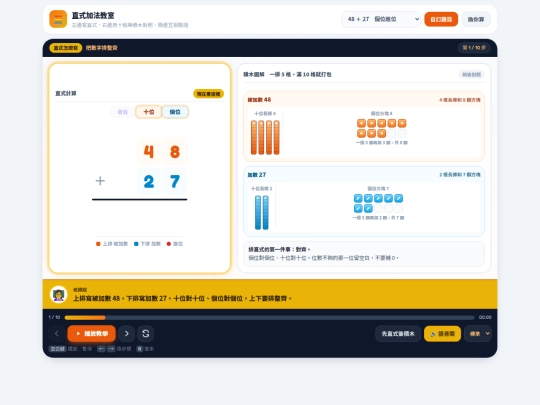Click the spacebar keyboard hint key
540x405 pixels.
(x=58, y=349)
